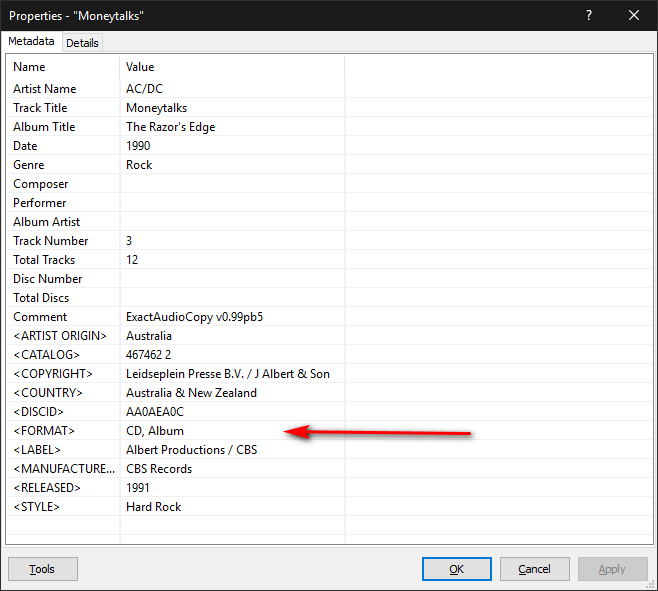Select DISCID value AA0AEA0C
Screen dimensions: 658x591
tap(155, 412)
